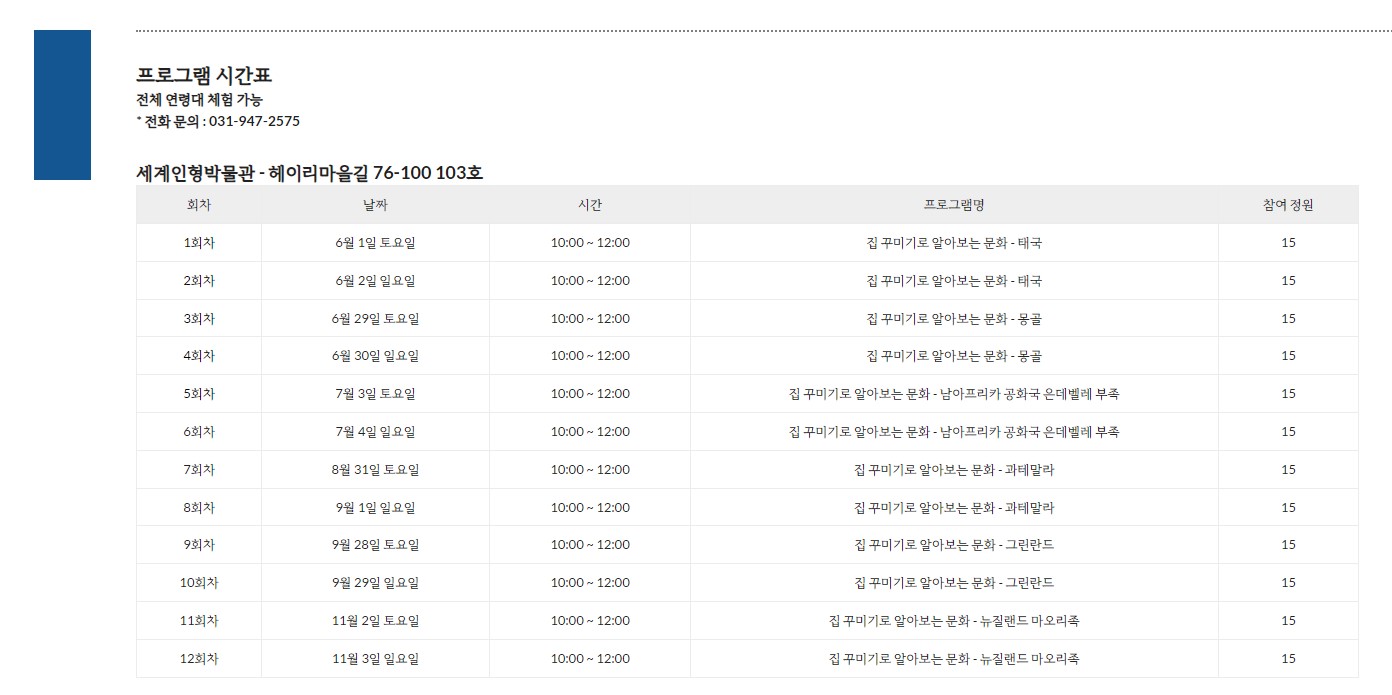The image size is (1392, 695).
Task: Click the capacity 15 in 12회차 row
Action: tap(1288, 659)
